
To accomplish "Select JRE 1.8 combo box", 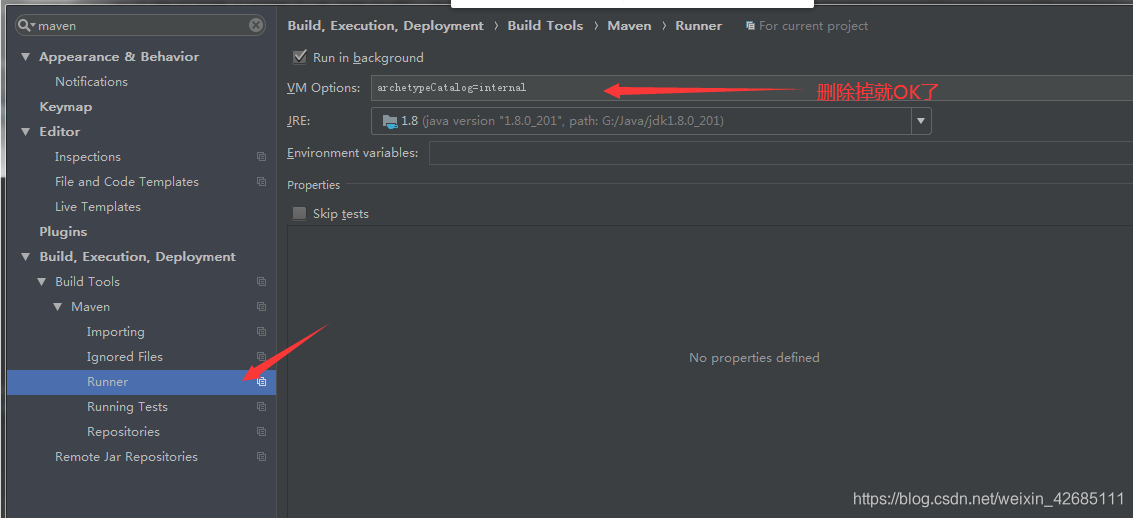I will [x=651, y=121].
